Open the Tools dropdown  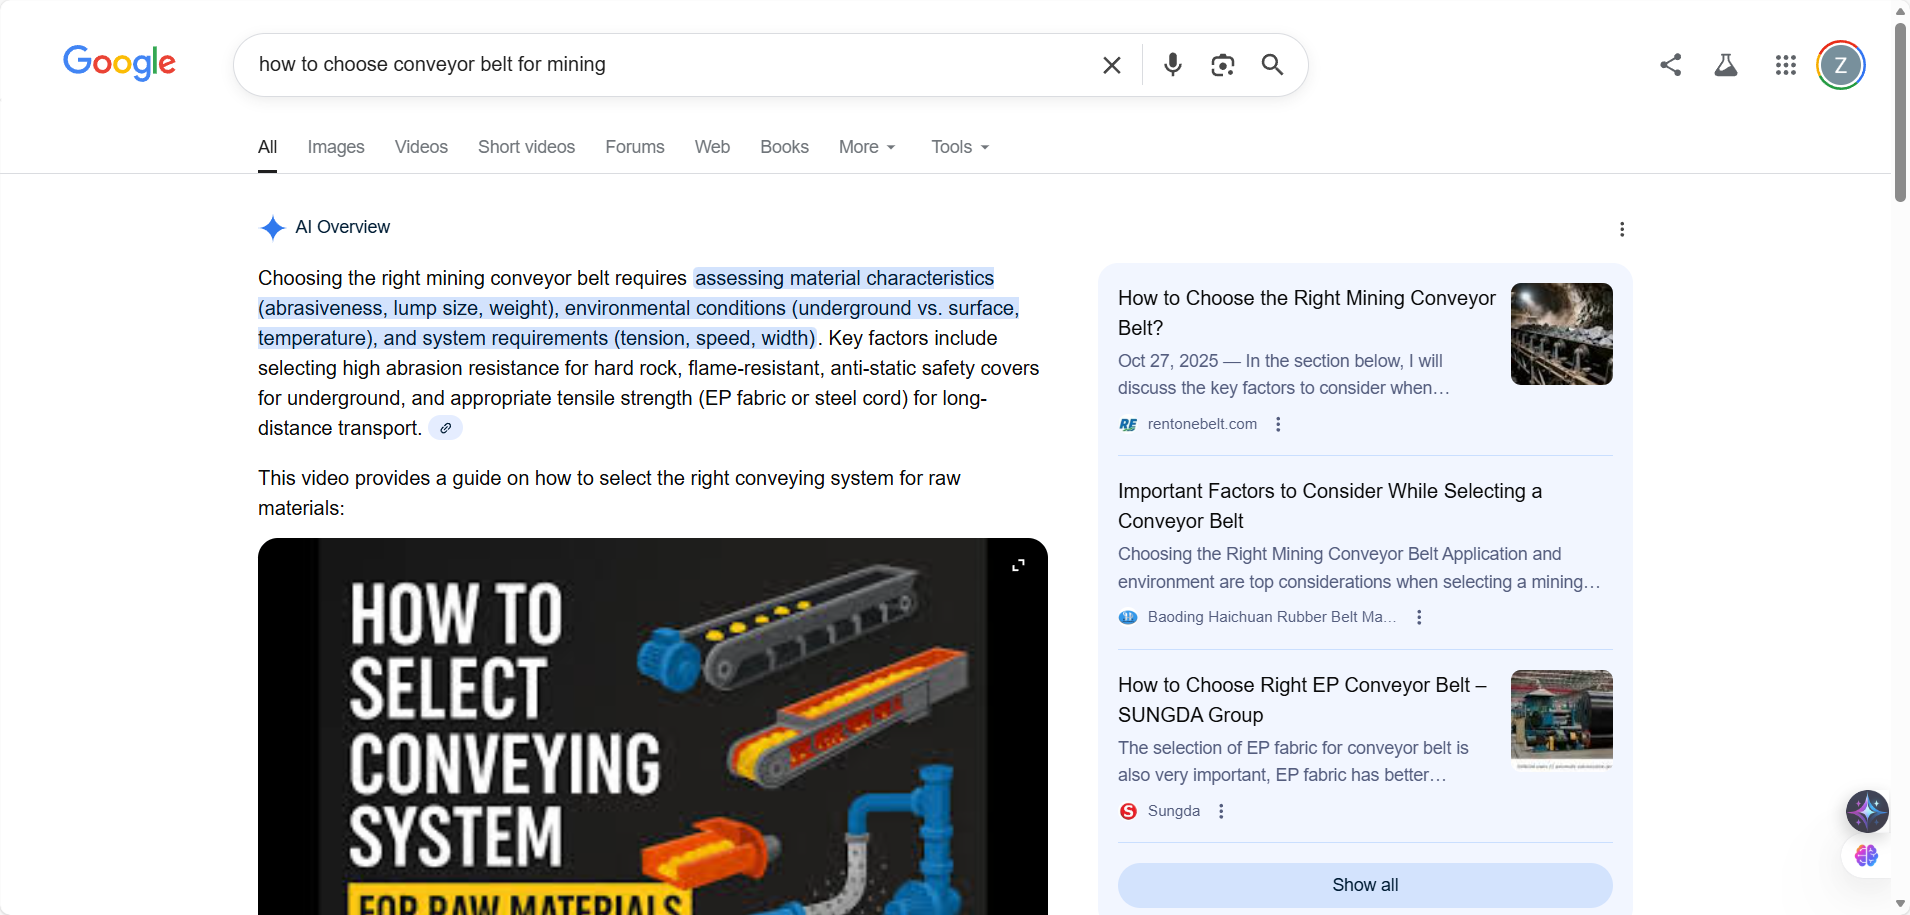tap(960, 147)
